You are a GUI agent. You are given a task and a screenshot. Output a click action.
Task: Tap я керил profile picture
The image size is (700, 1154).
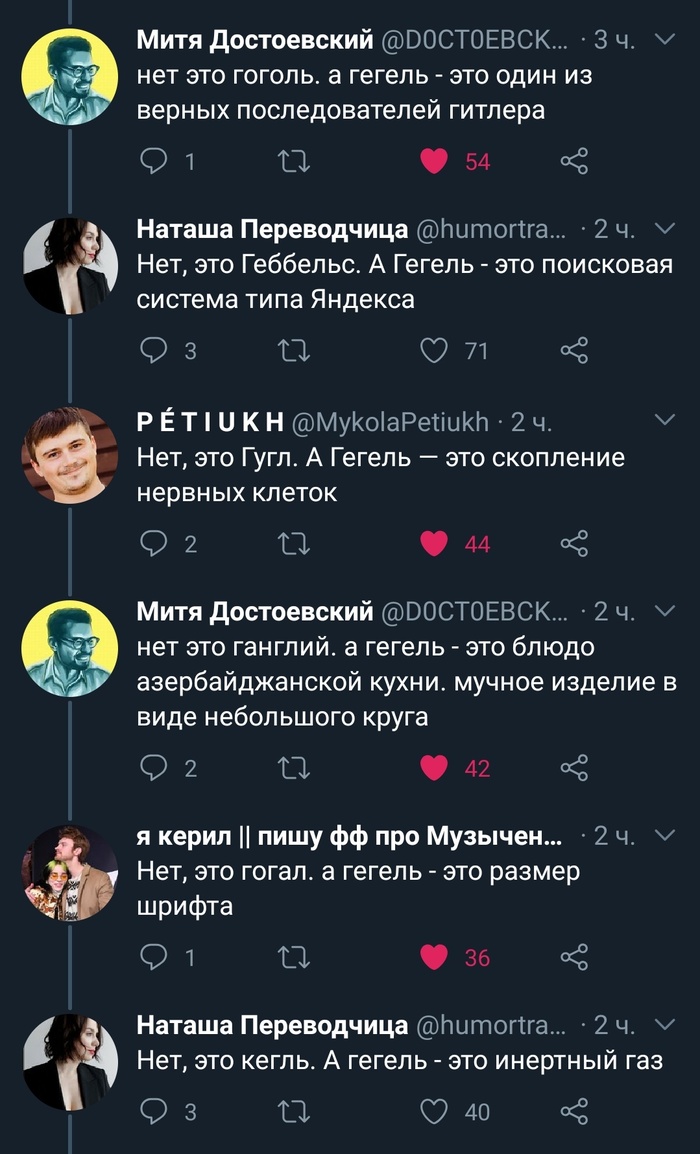coord(71,871)
